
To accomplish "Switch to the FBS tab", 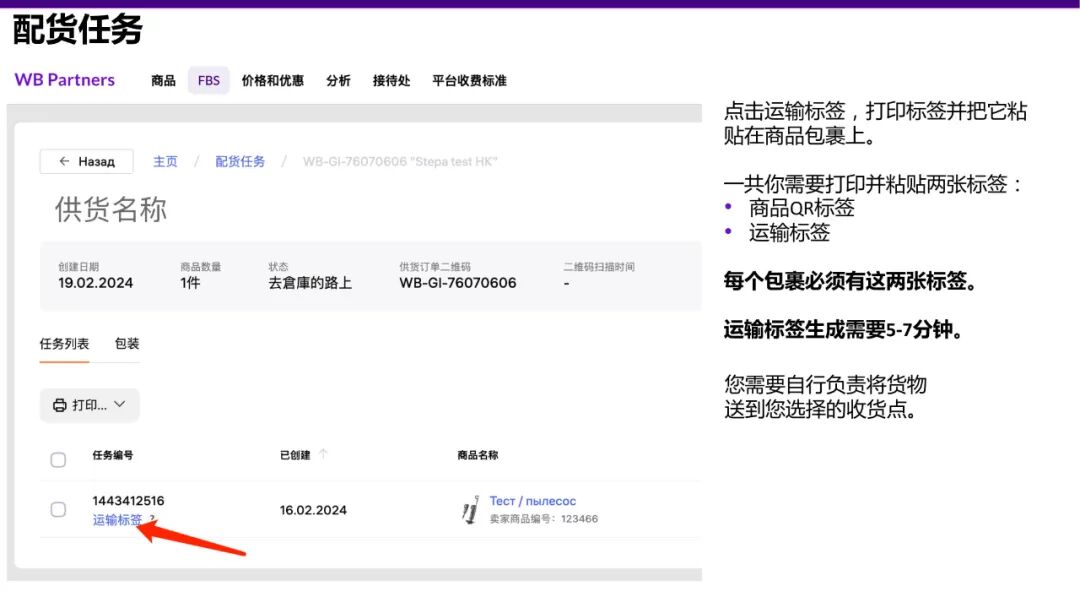I will point(208,80).
